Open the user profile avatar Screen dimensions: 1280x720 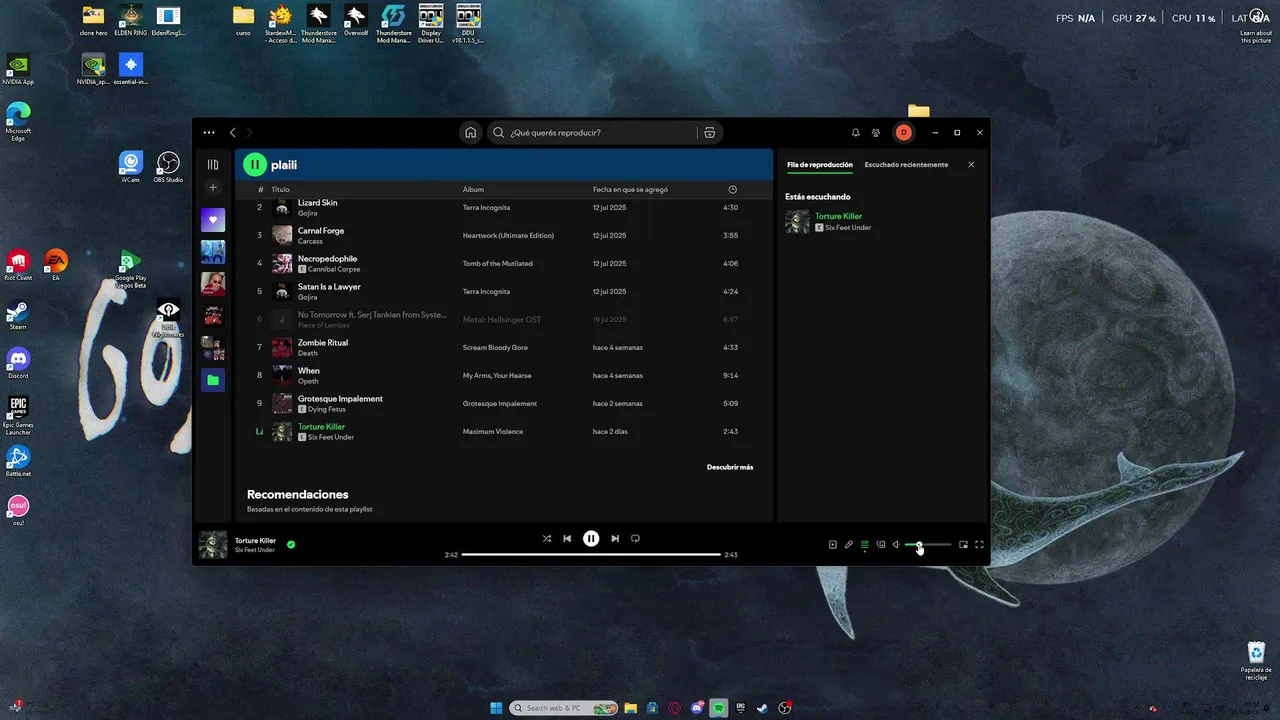click(x=903, y=132)
